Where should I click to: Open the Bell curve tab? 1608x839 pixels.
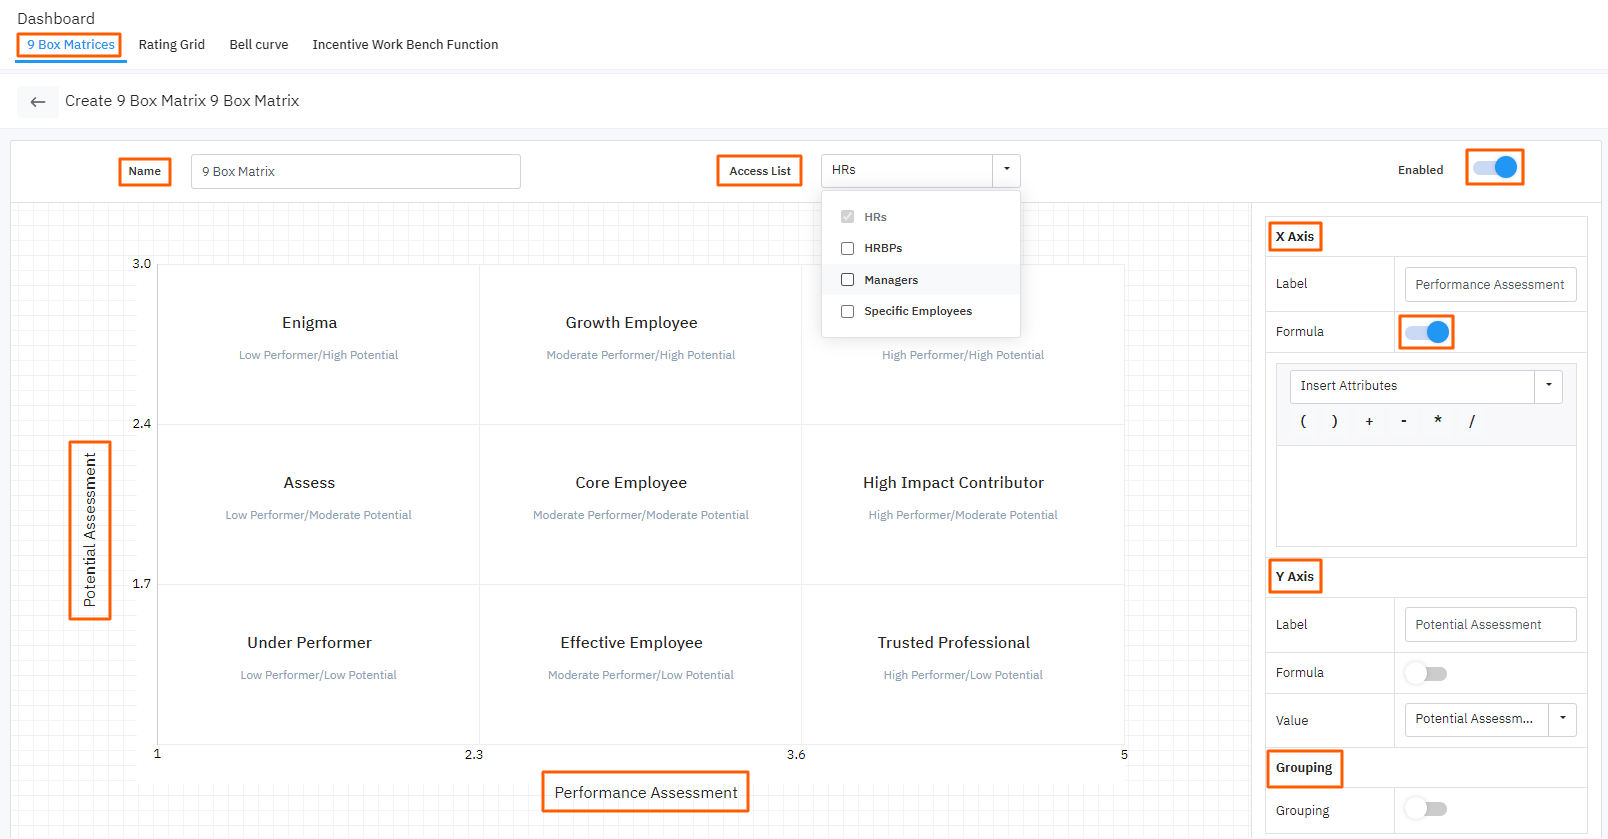259,45
